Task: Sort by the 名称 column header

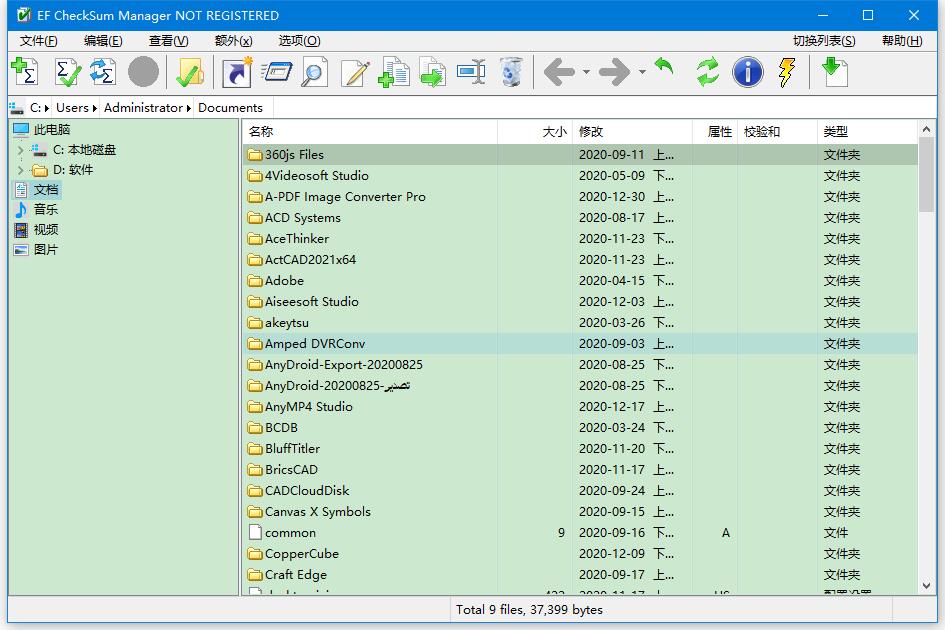Action: (370, 131)
